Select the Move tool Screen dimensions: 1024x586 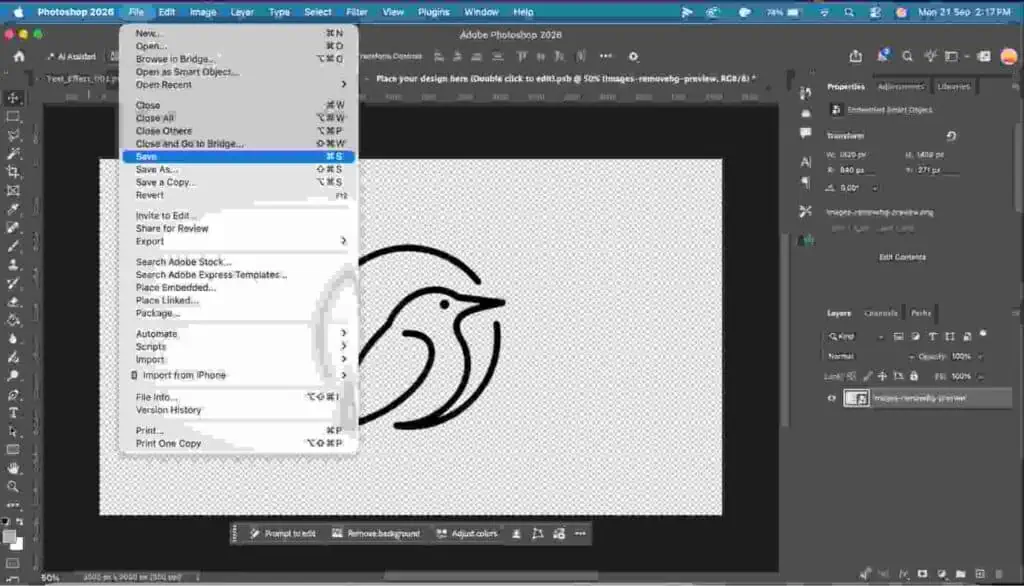(13, 98)
